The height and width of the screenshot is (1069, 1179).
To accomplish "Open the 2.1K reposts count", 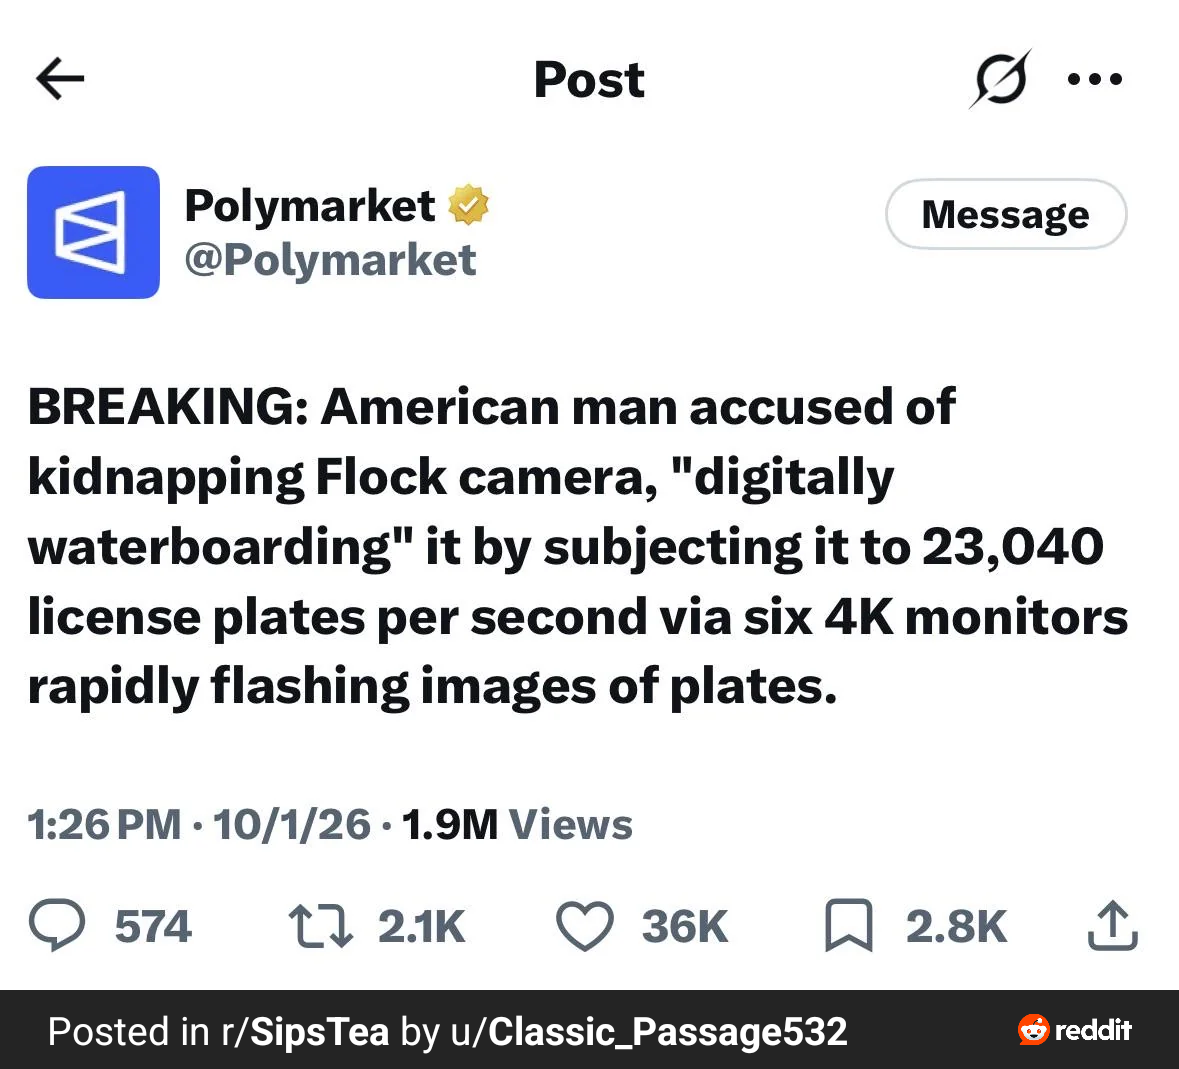I will tap(422, 926).
